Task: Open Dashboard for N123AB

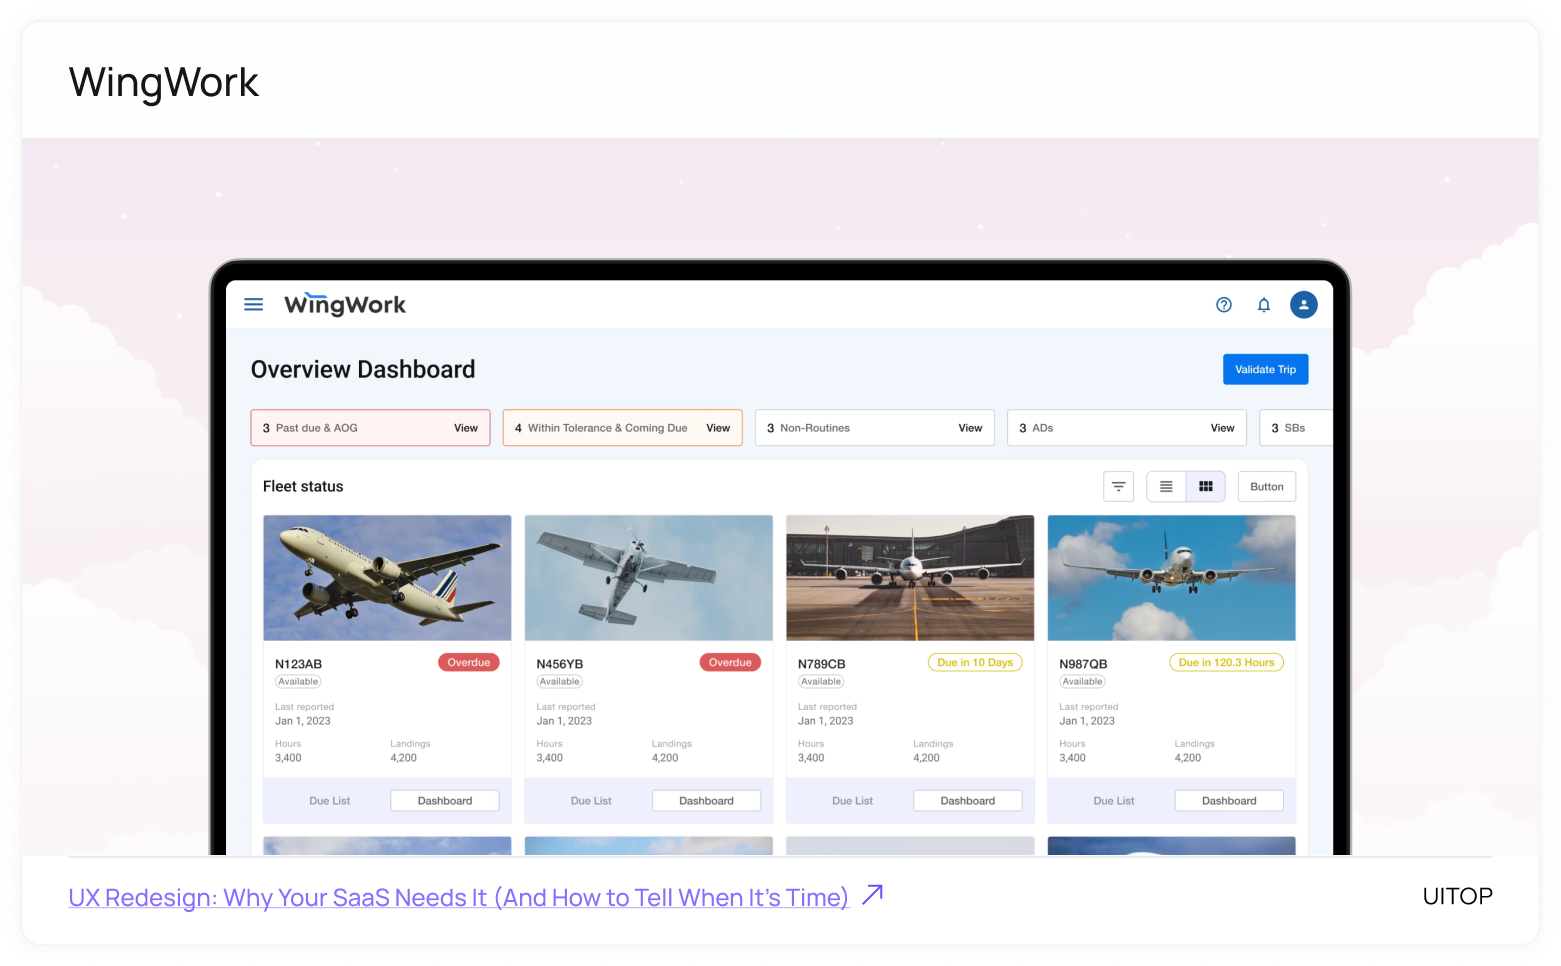Action: 445,801
